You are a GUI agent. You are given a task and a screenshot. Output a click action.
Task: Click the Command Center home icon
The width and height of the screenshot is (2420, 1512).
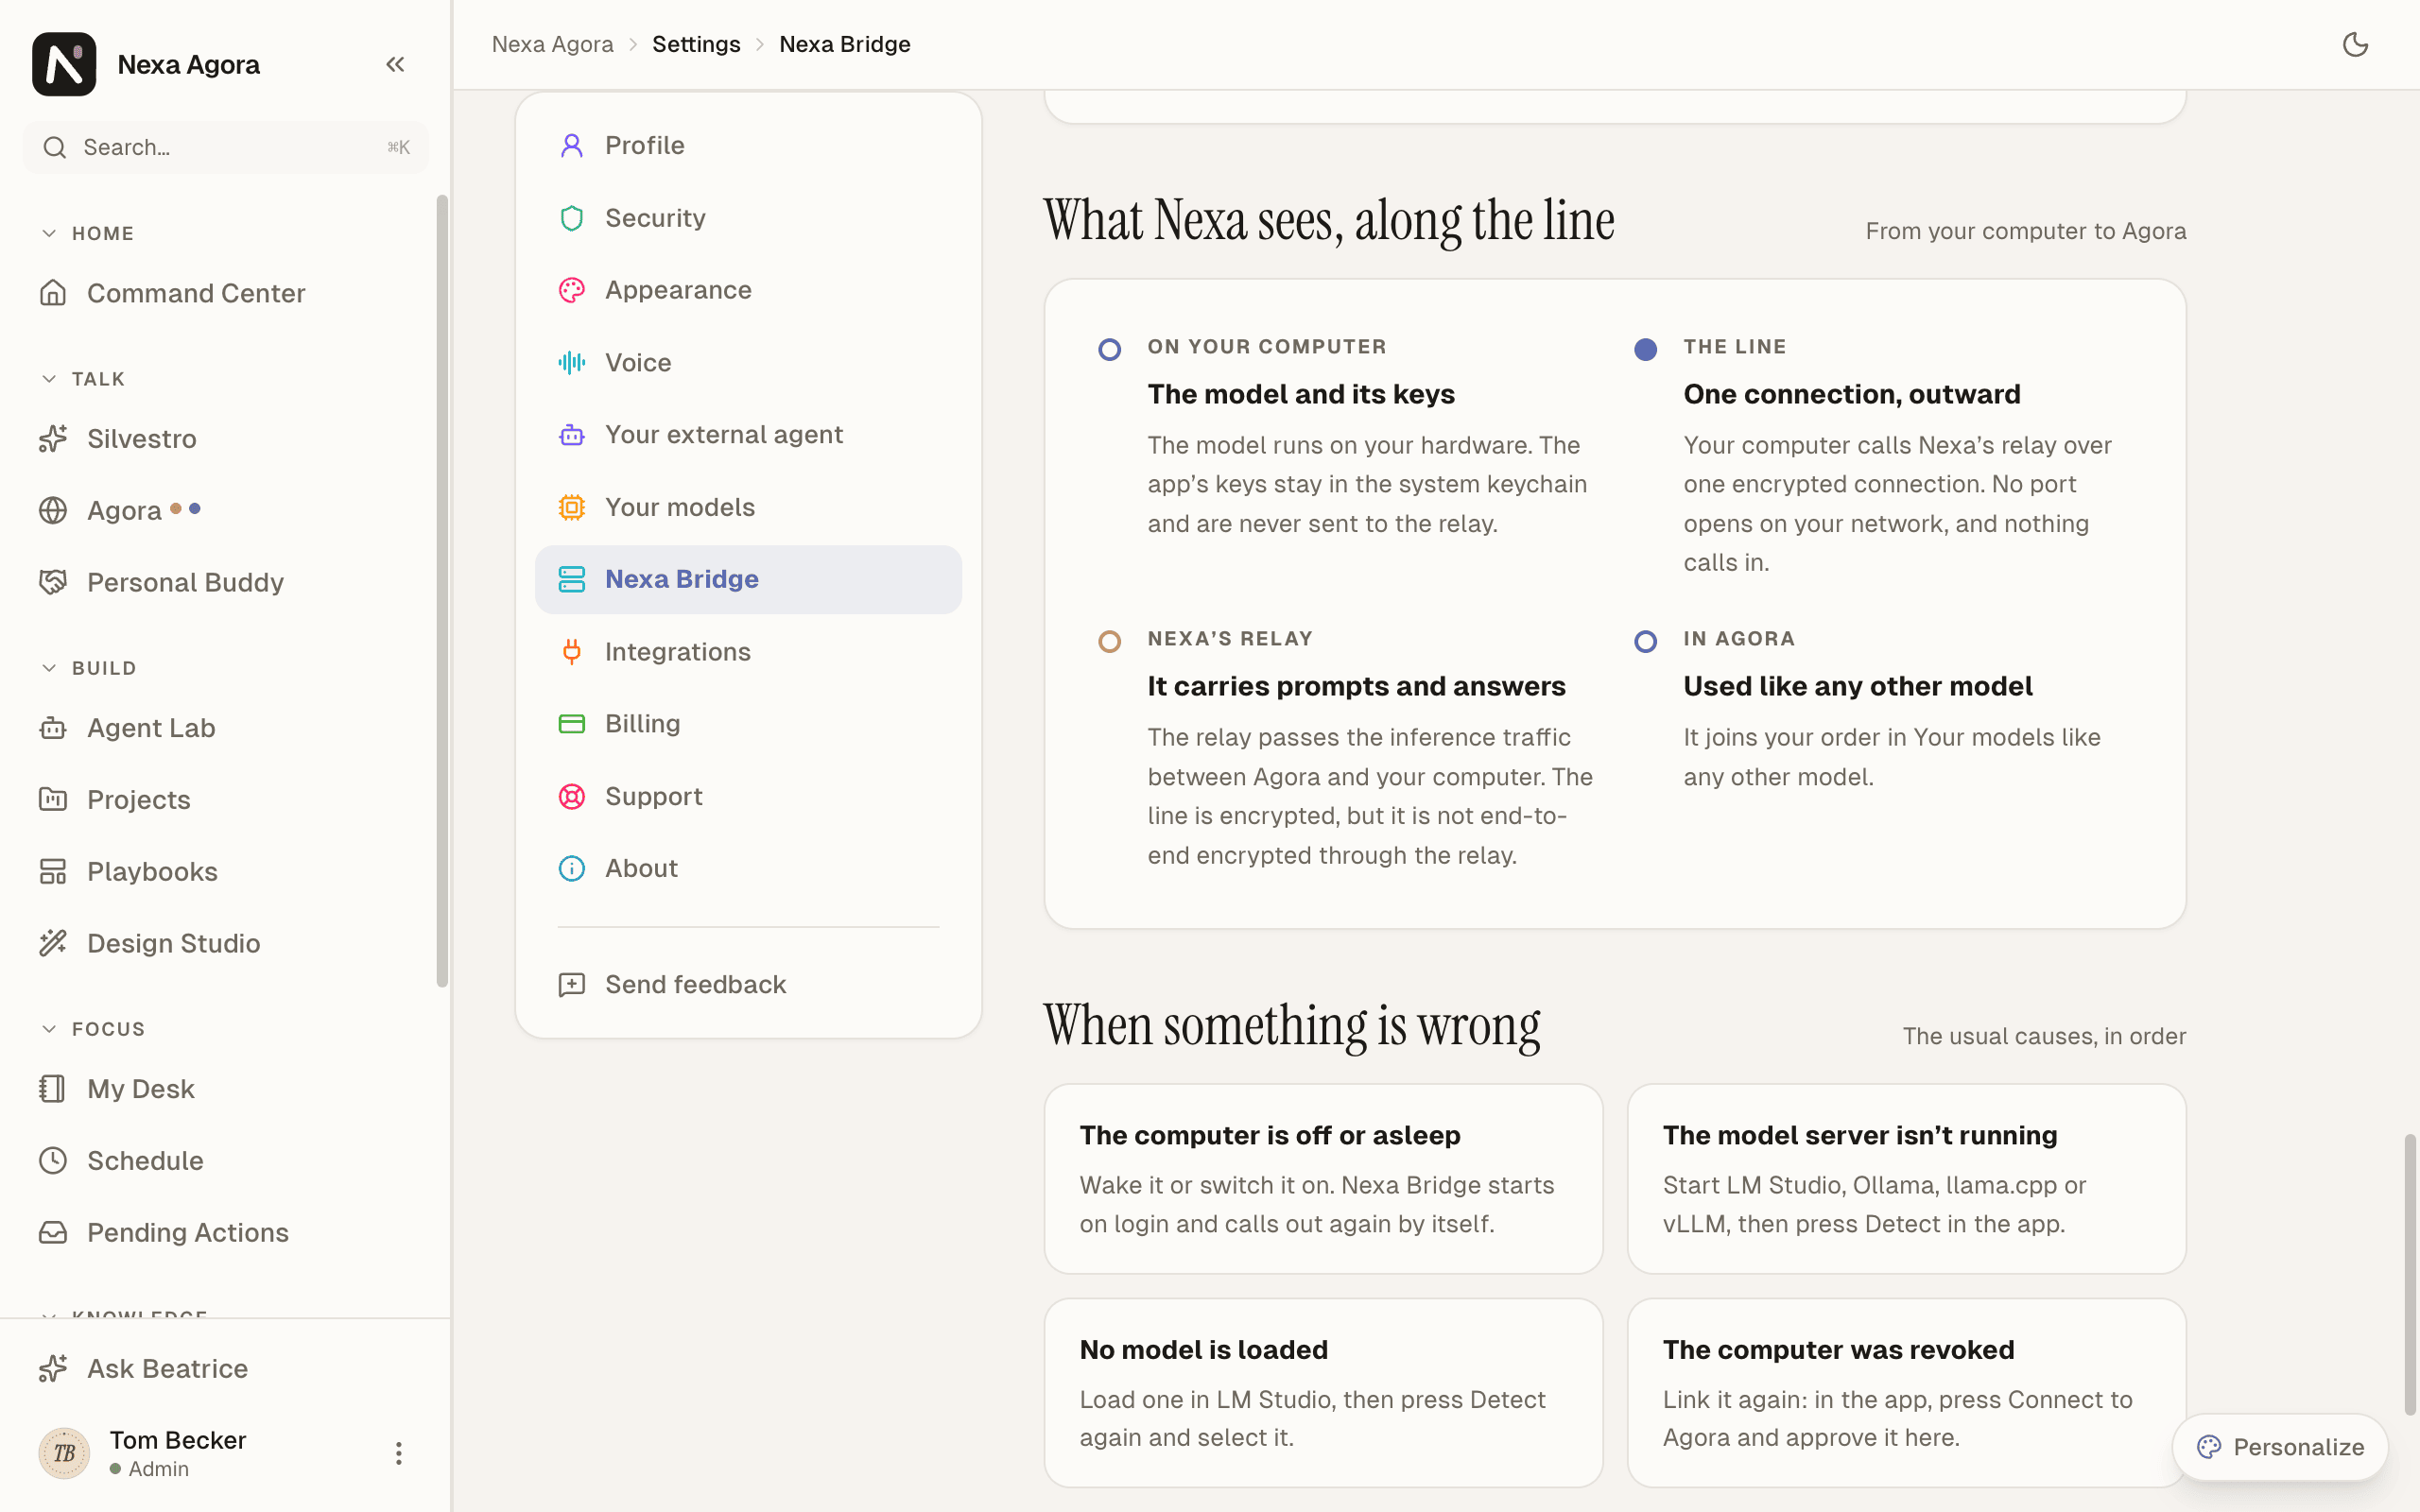[53, 293]
